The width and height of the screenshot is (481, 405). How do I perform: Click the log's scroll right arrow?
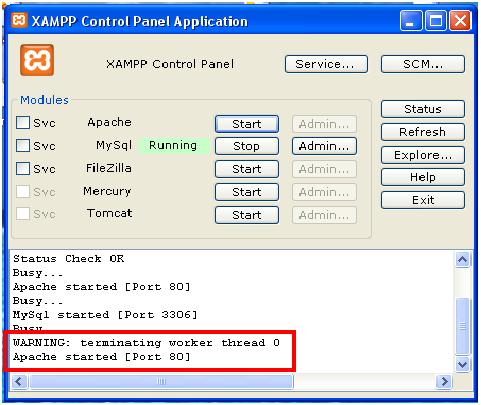pos(444,381)
